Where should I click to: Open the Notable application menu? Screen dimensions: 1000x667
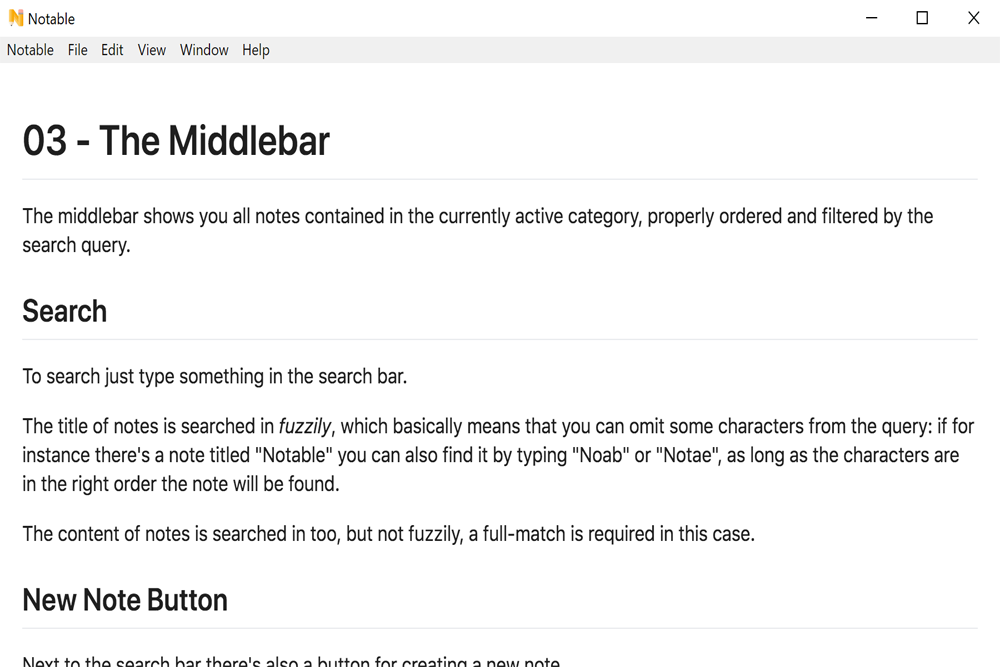click(x=30, y=50)
